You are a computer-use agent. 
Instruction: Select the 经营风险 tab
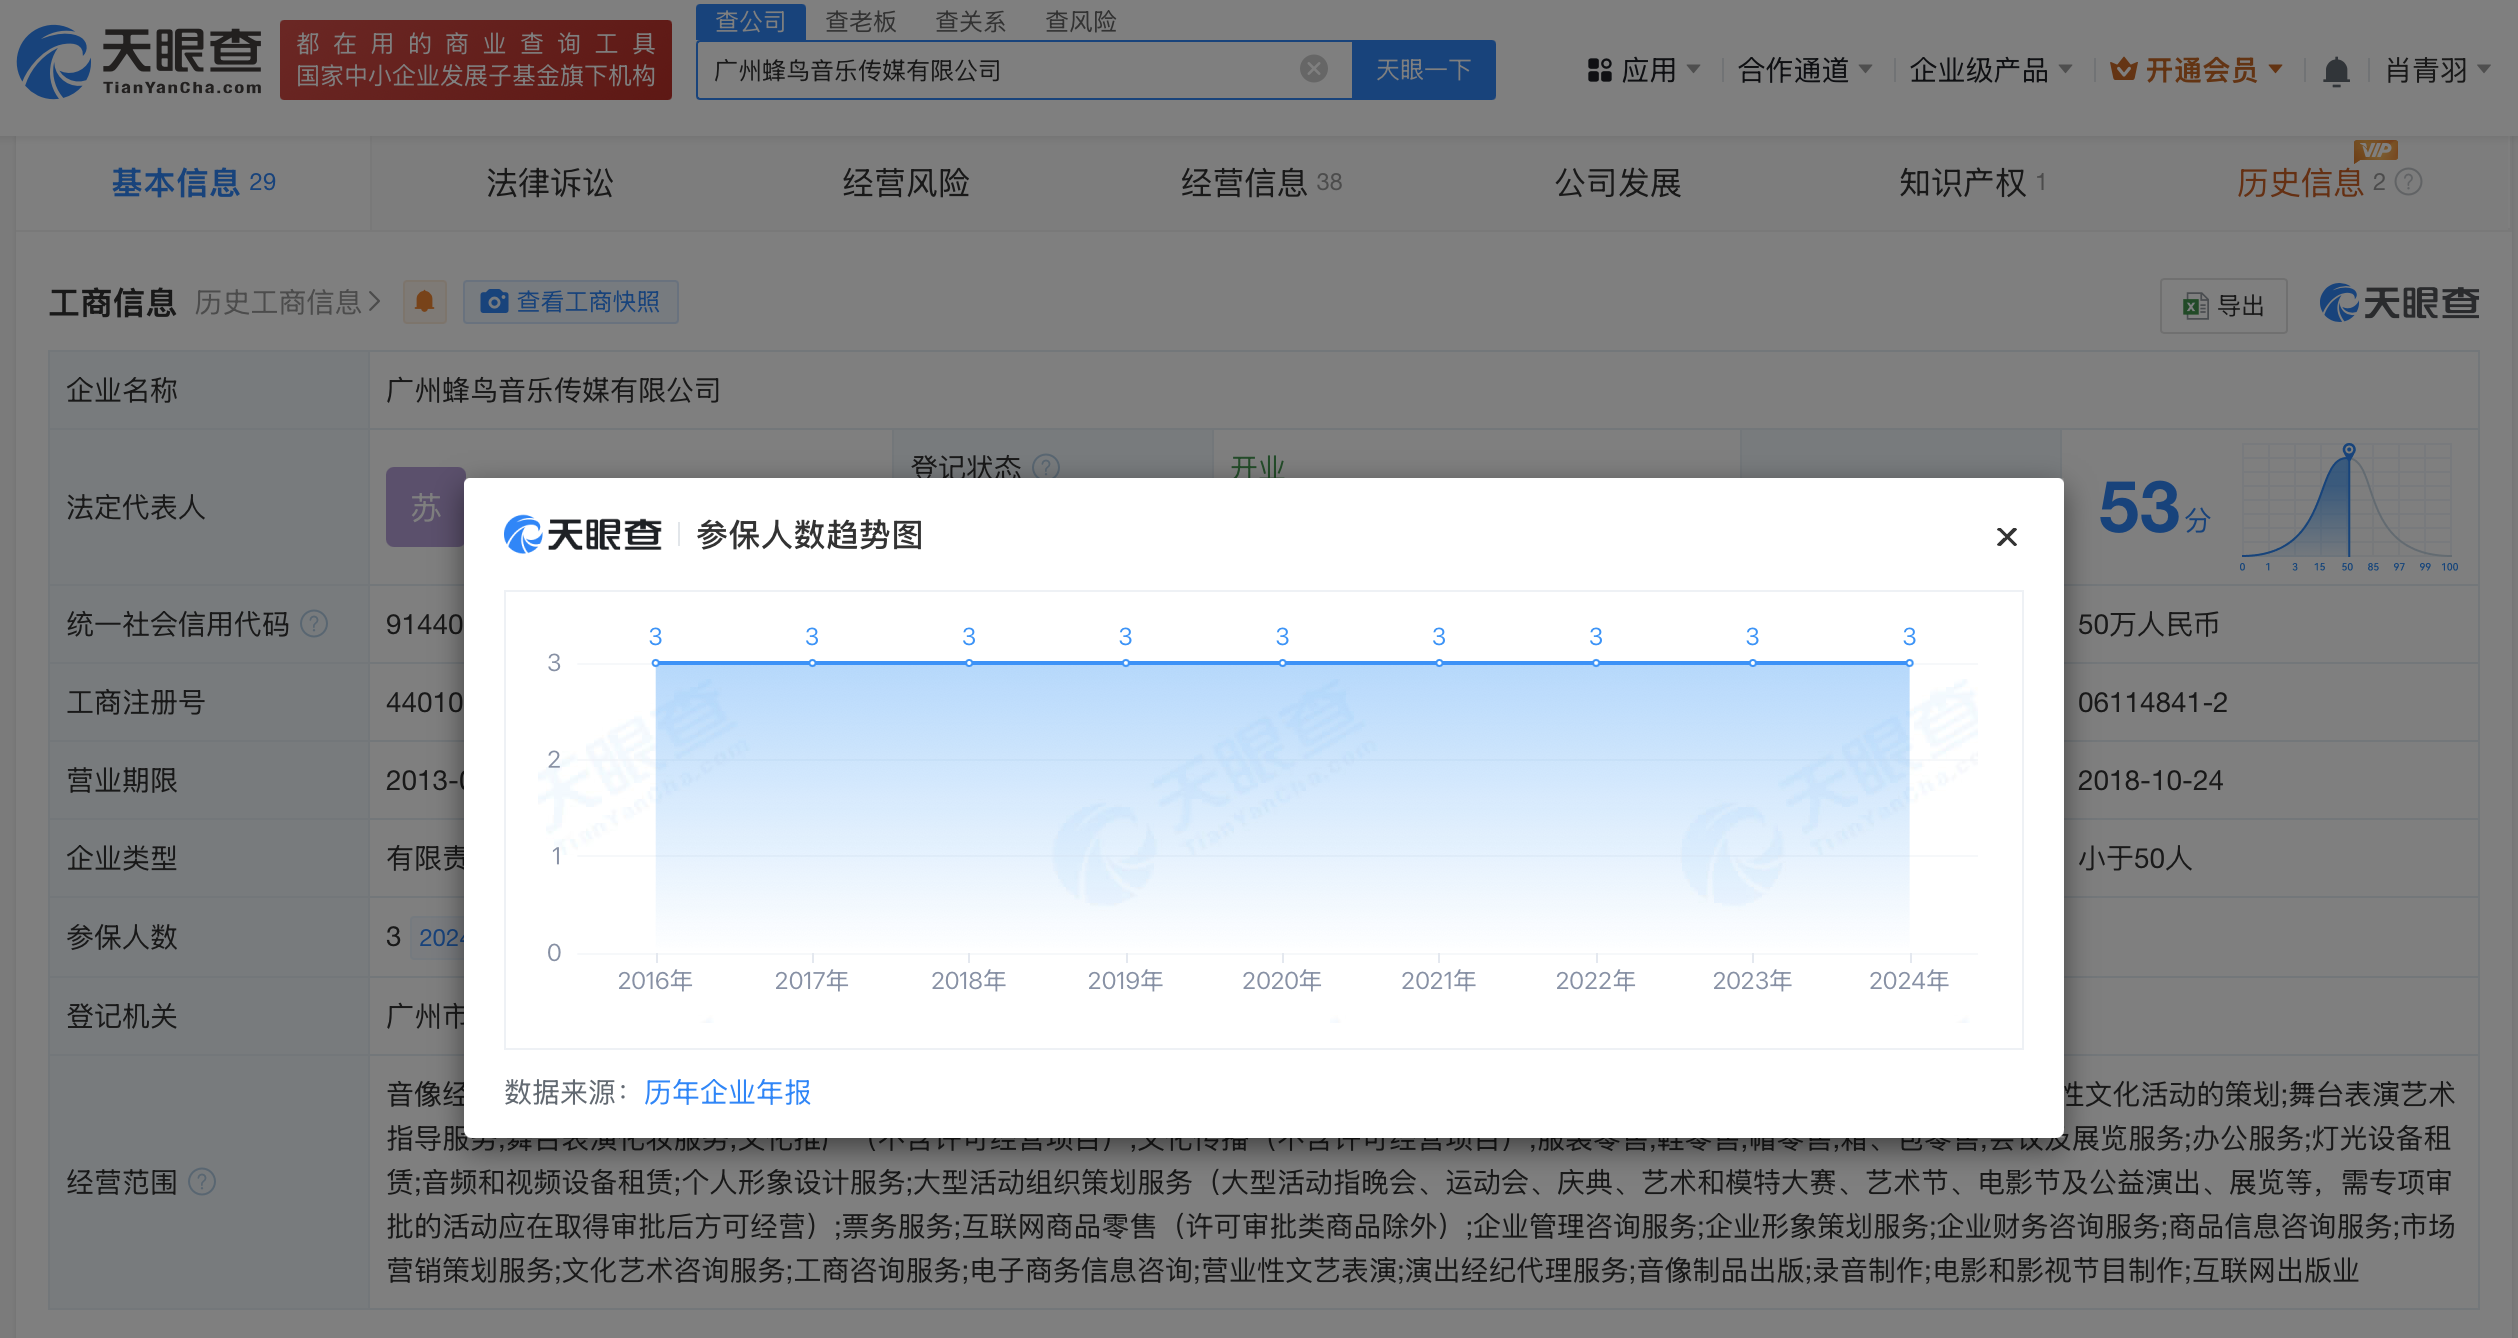pos(906,183)
